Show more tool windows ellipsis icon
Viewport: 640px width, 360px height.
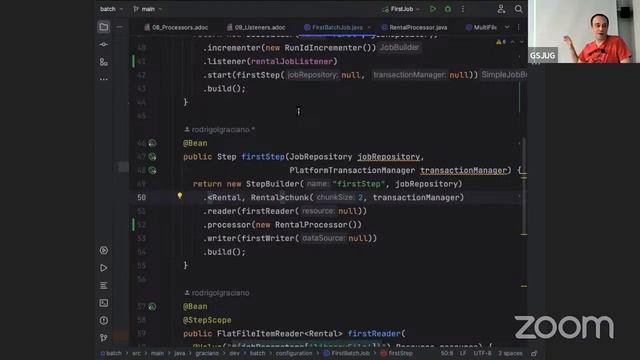104,79
